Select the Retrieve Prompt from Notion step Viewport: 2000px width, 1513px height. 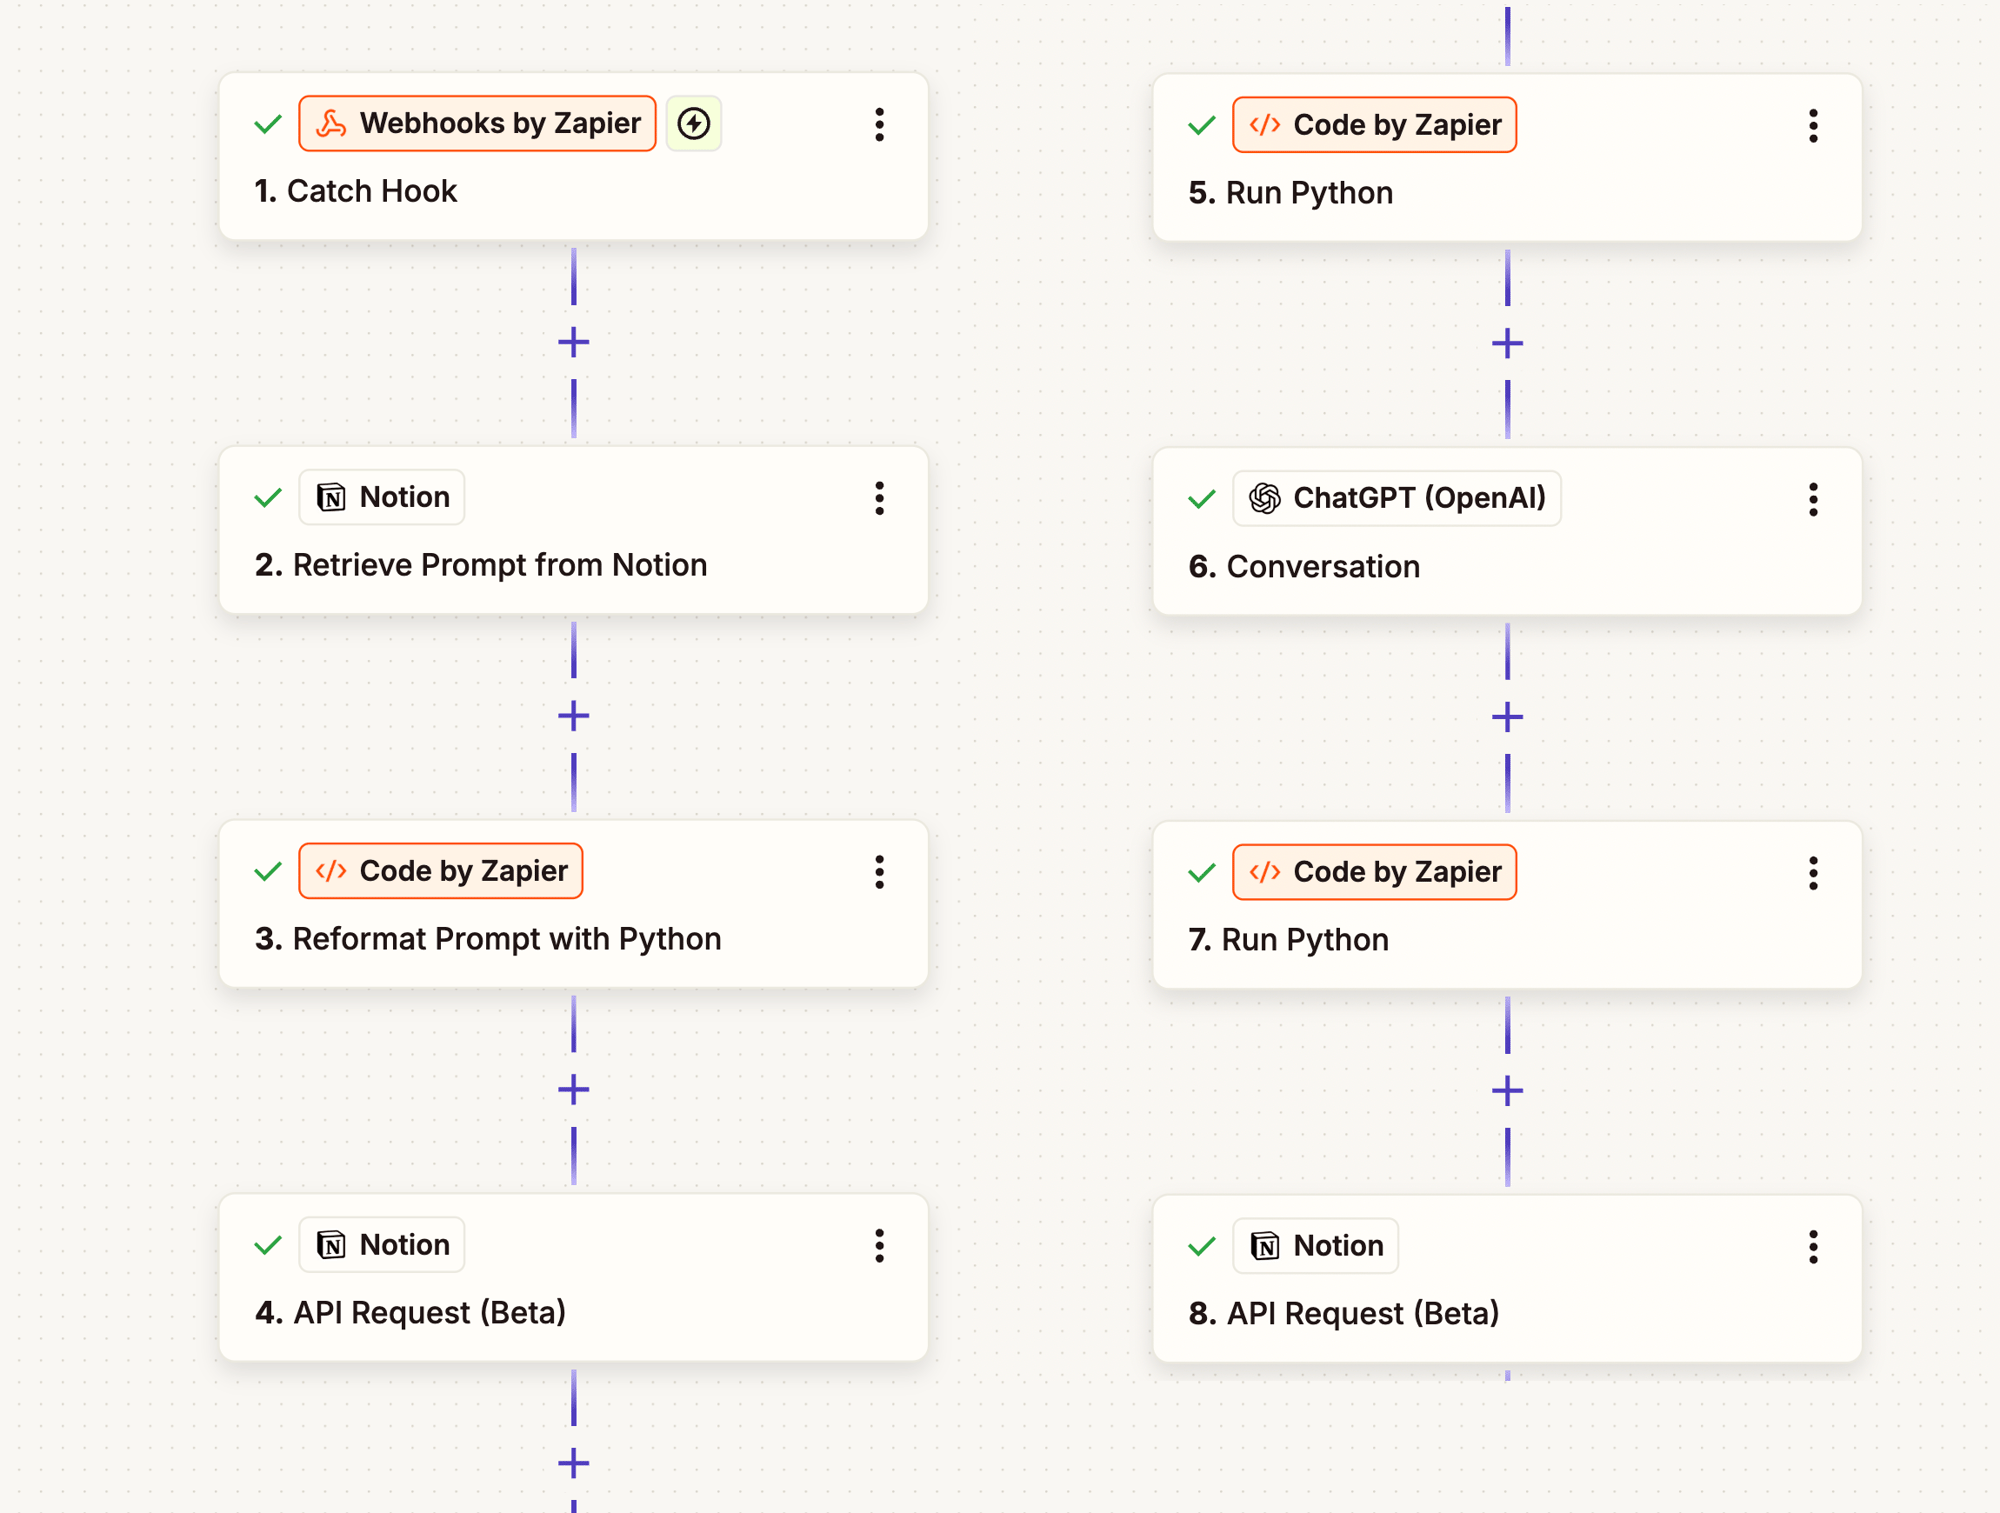coord(500,565)
